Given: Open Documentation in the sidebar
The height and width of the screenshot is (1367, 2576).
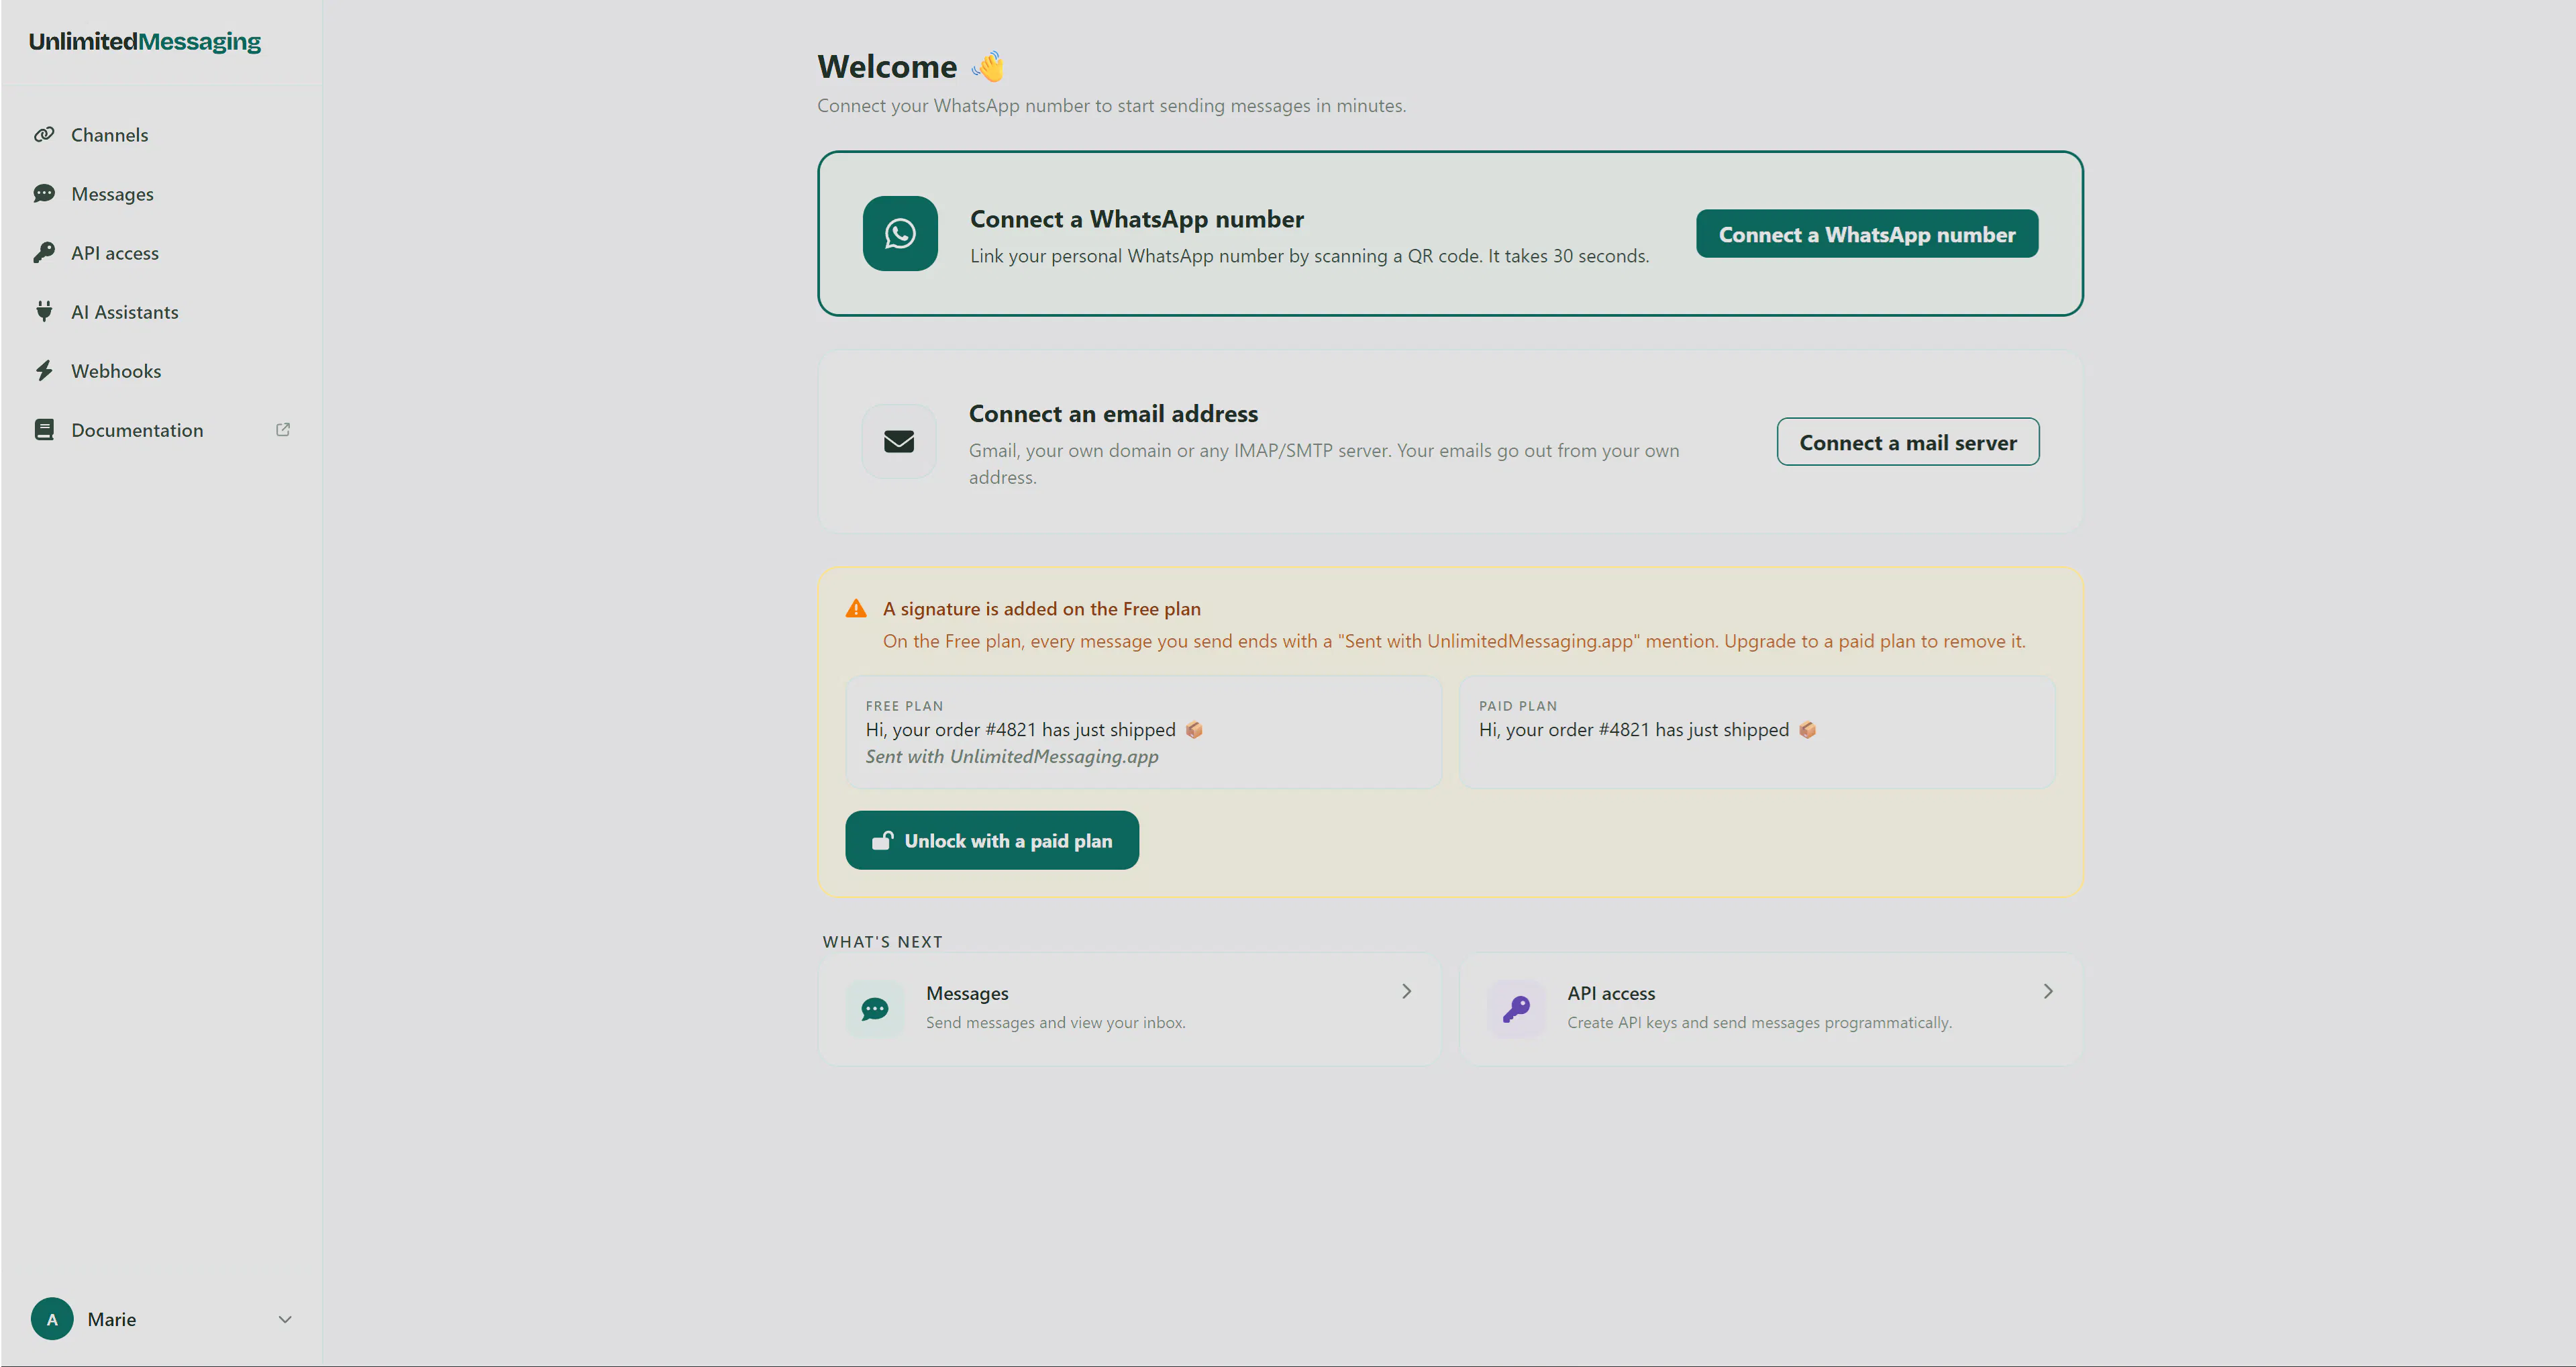Looking at the screenshot, I should click(161, 429).
